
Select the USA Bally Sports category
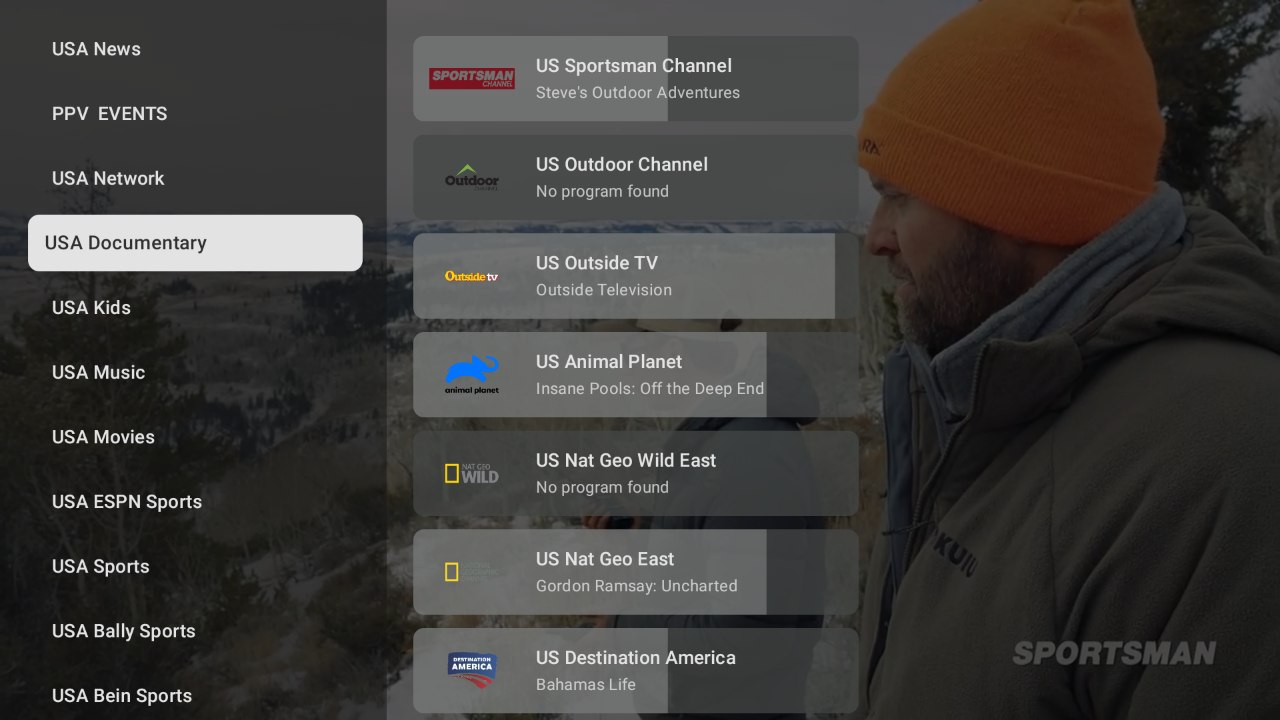click(x=124, y=631)
